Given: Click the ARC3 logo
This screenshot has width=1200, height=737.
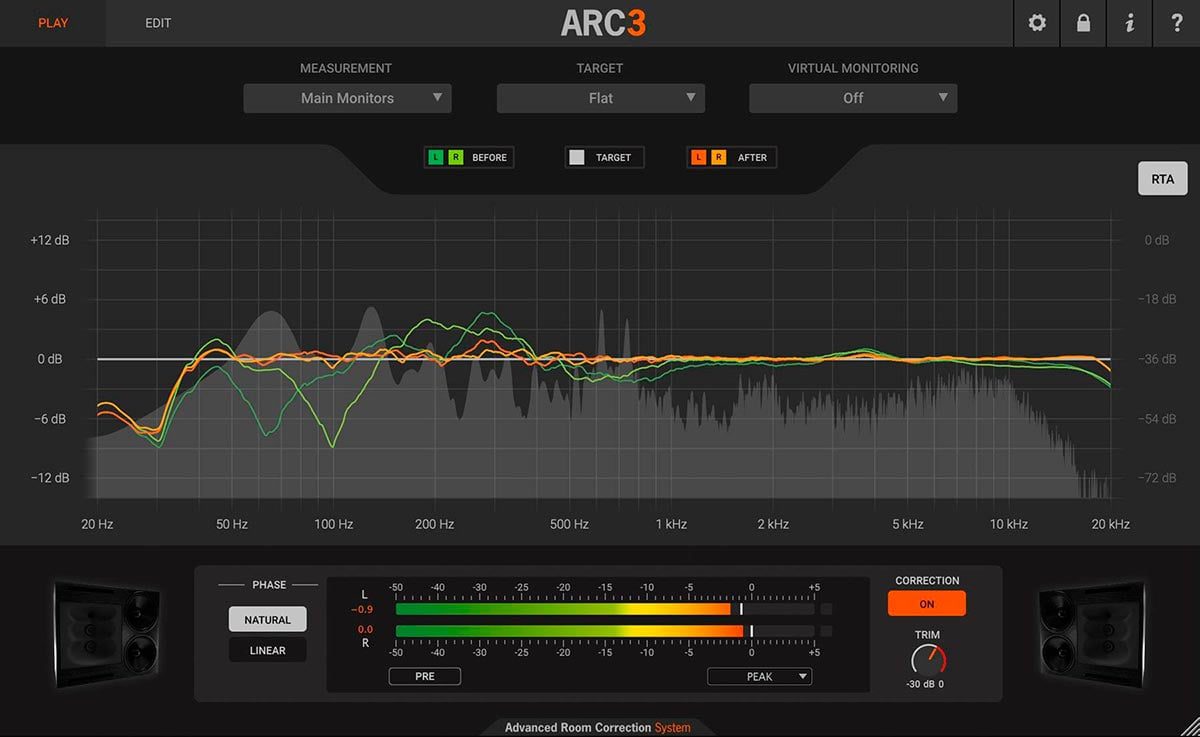Looking at the screenshot, I should pos(603,23).
